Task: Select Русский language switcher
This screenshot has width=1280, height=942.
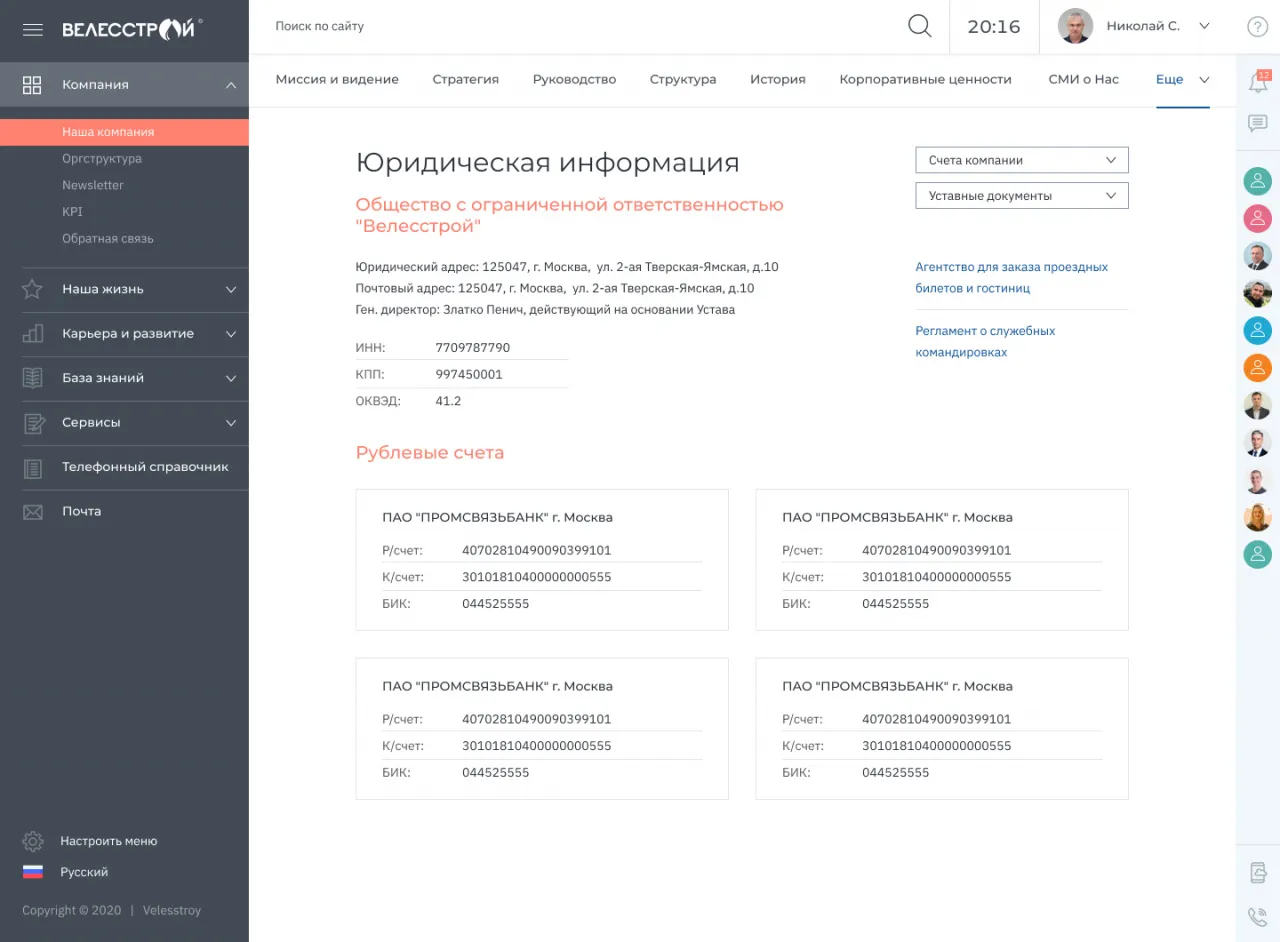Action: pyautogui.click(x=84, y=872)
